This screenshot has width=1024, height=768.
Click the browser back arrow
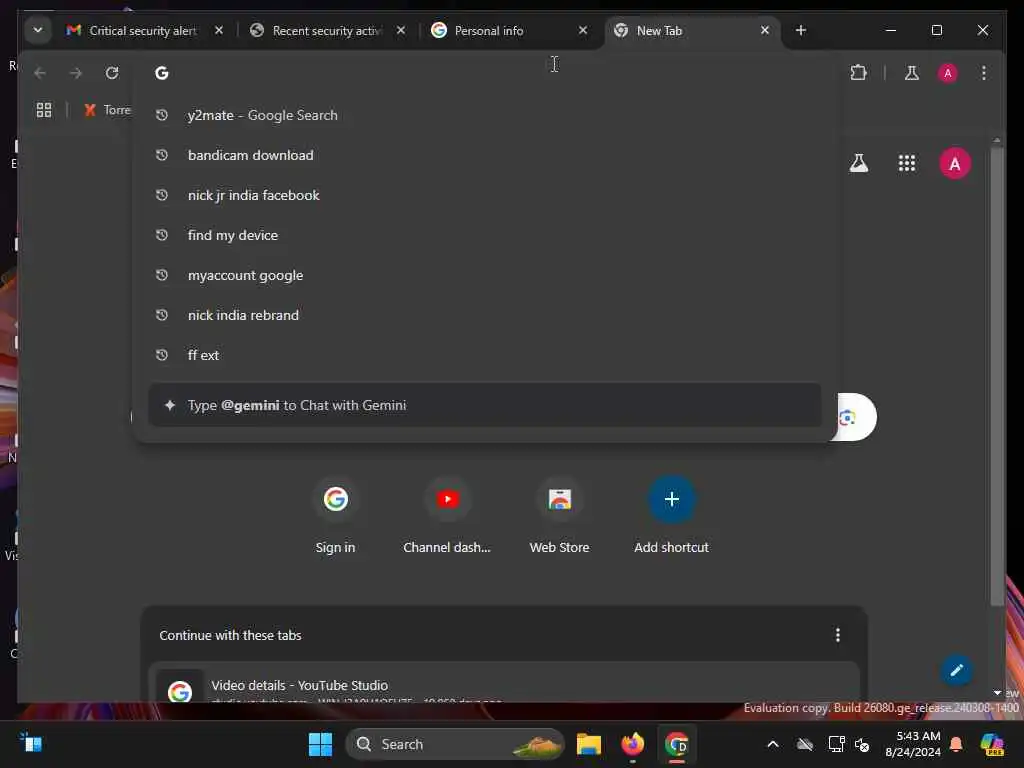tap(40, 72)
